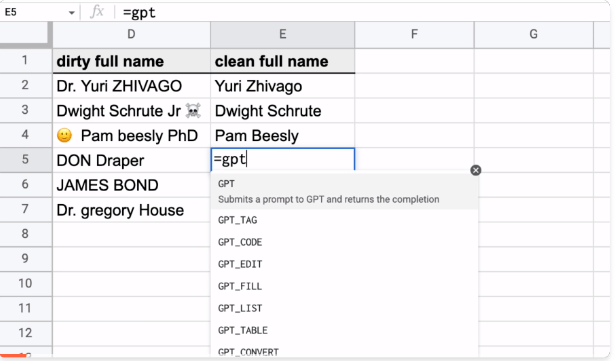This screenshot has width=615, height=361.
Task: Select GPT_CONVERT at the list bottom
Action: (344, 351)
